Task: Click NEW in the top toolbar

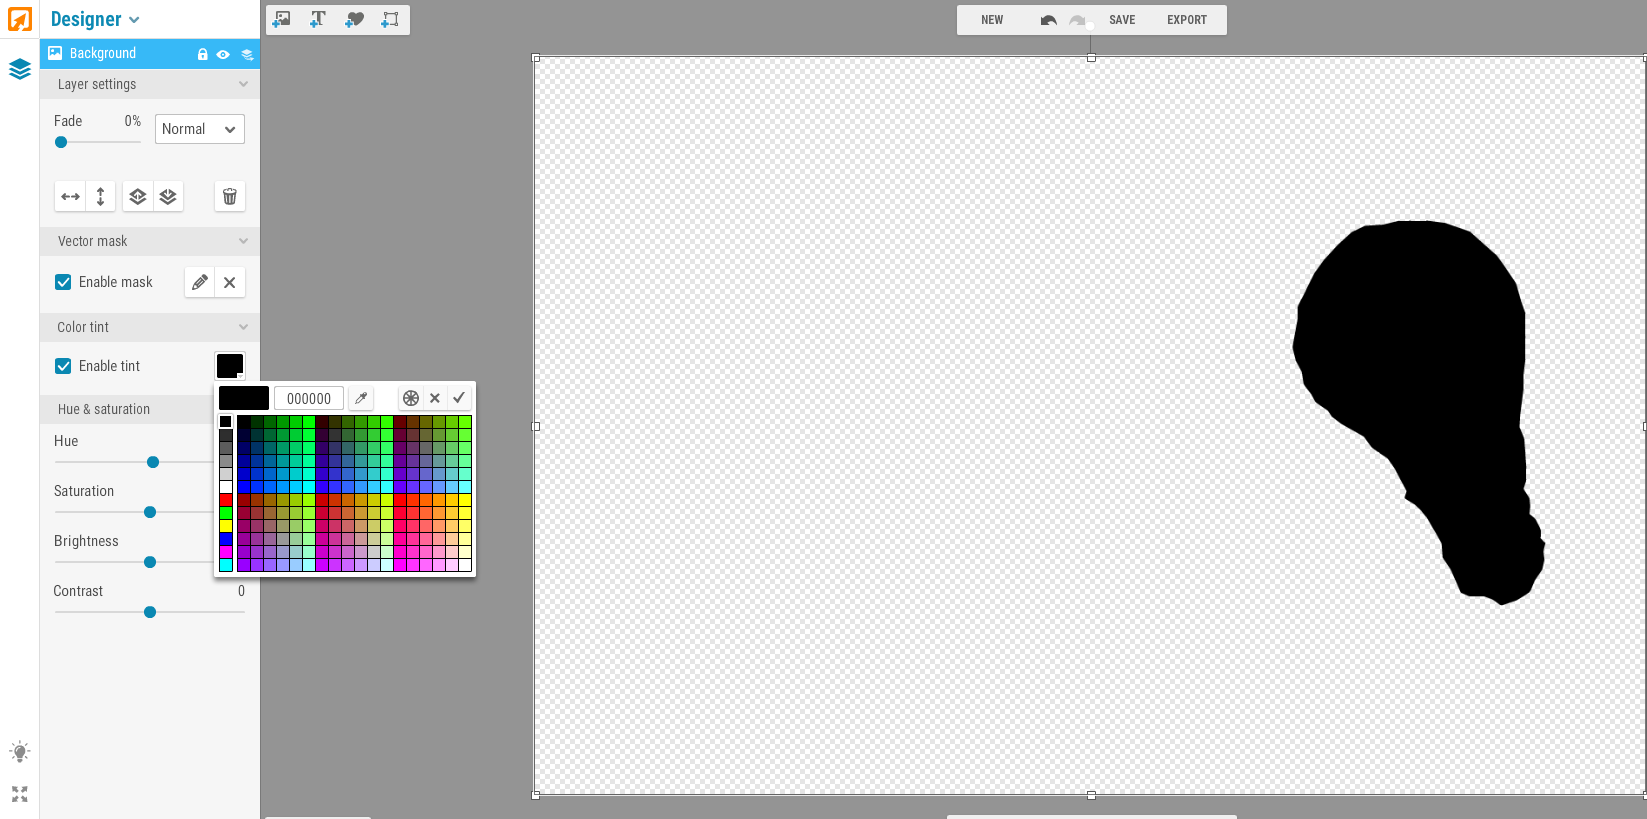Action: (x=992, y=20)
